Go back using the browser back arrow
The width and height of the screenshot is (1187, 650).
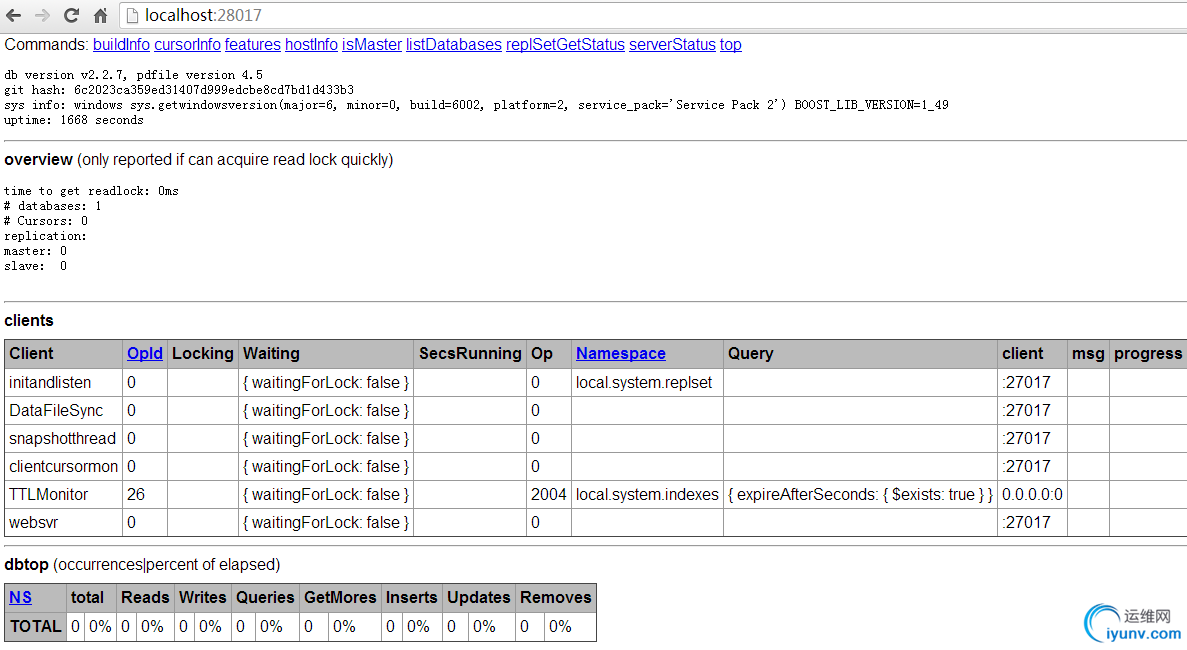14,15
